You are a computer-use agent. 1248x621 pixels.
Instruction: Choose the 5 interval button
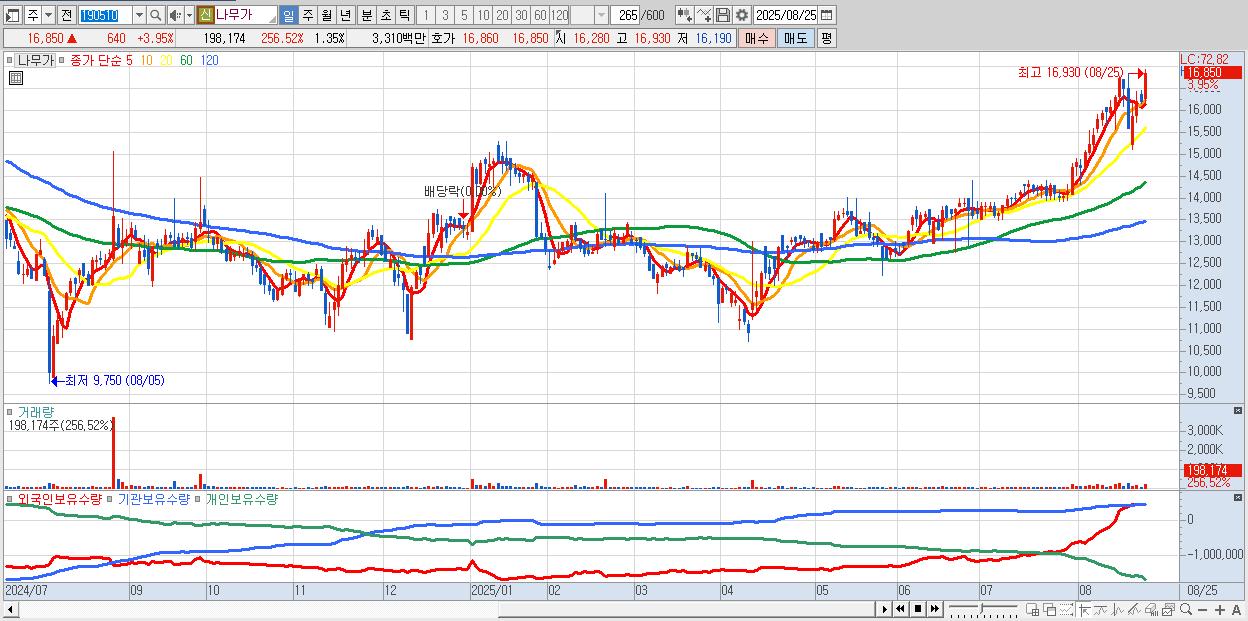coord(464,15)
